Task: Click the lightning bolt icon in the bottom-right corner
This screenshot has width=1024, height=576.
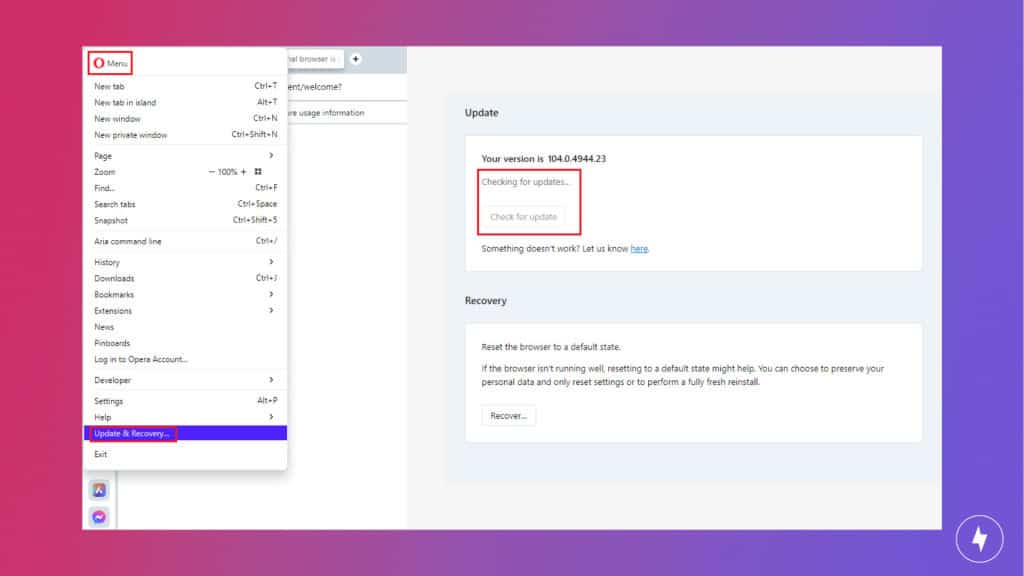Action: (979, 538)
